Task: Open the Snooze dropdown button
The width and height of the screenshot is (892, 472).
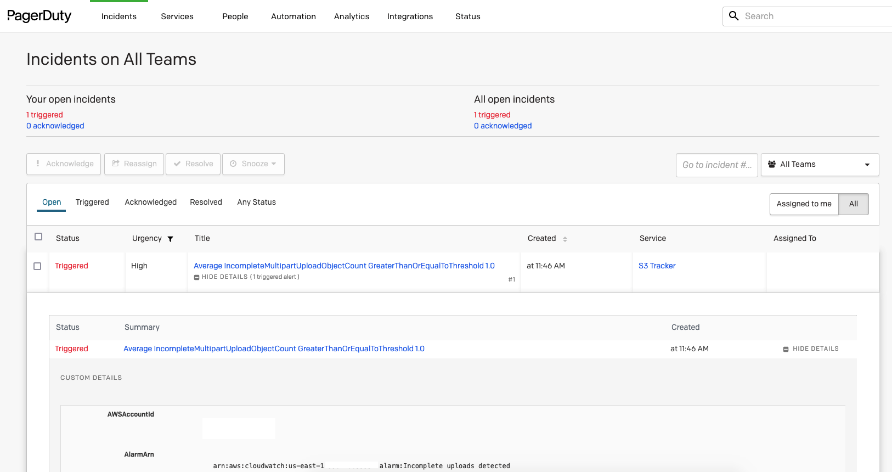Action: tap(253, 164)
